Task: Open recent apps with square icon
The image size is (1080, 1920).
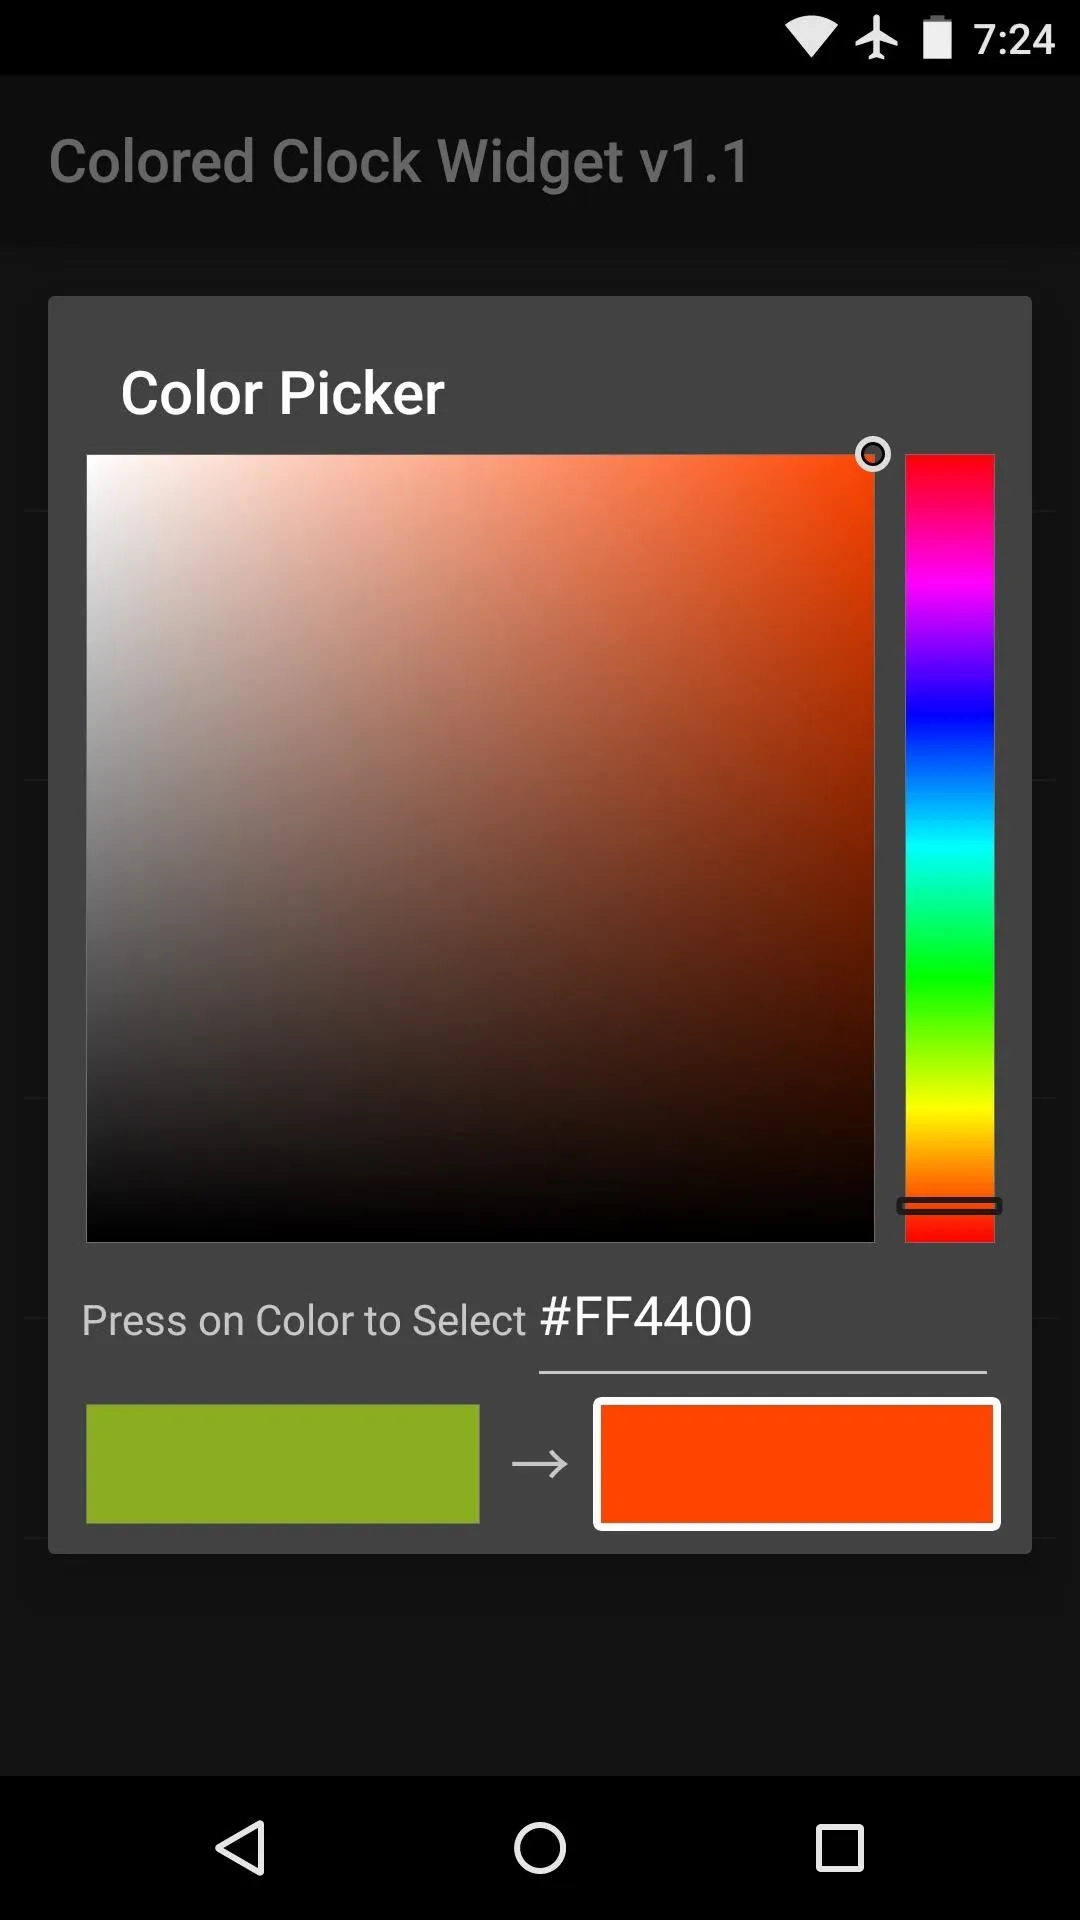Action: [x=840, y=1847]
